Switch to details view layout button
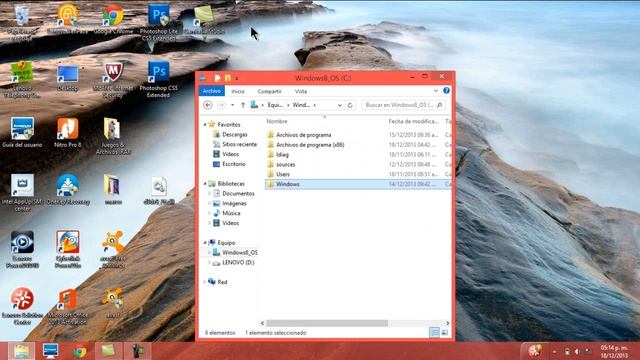The width and height of the screenshot is (640, 360). pos(435,333)
